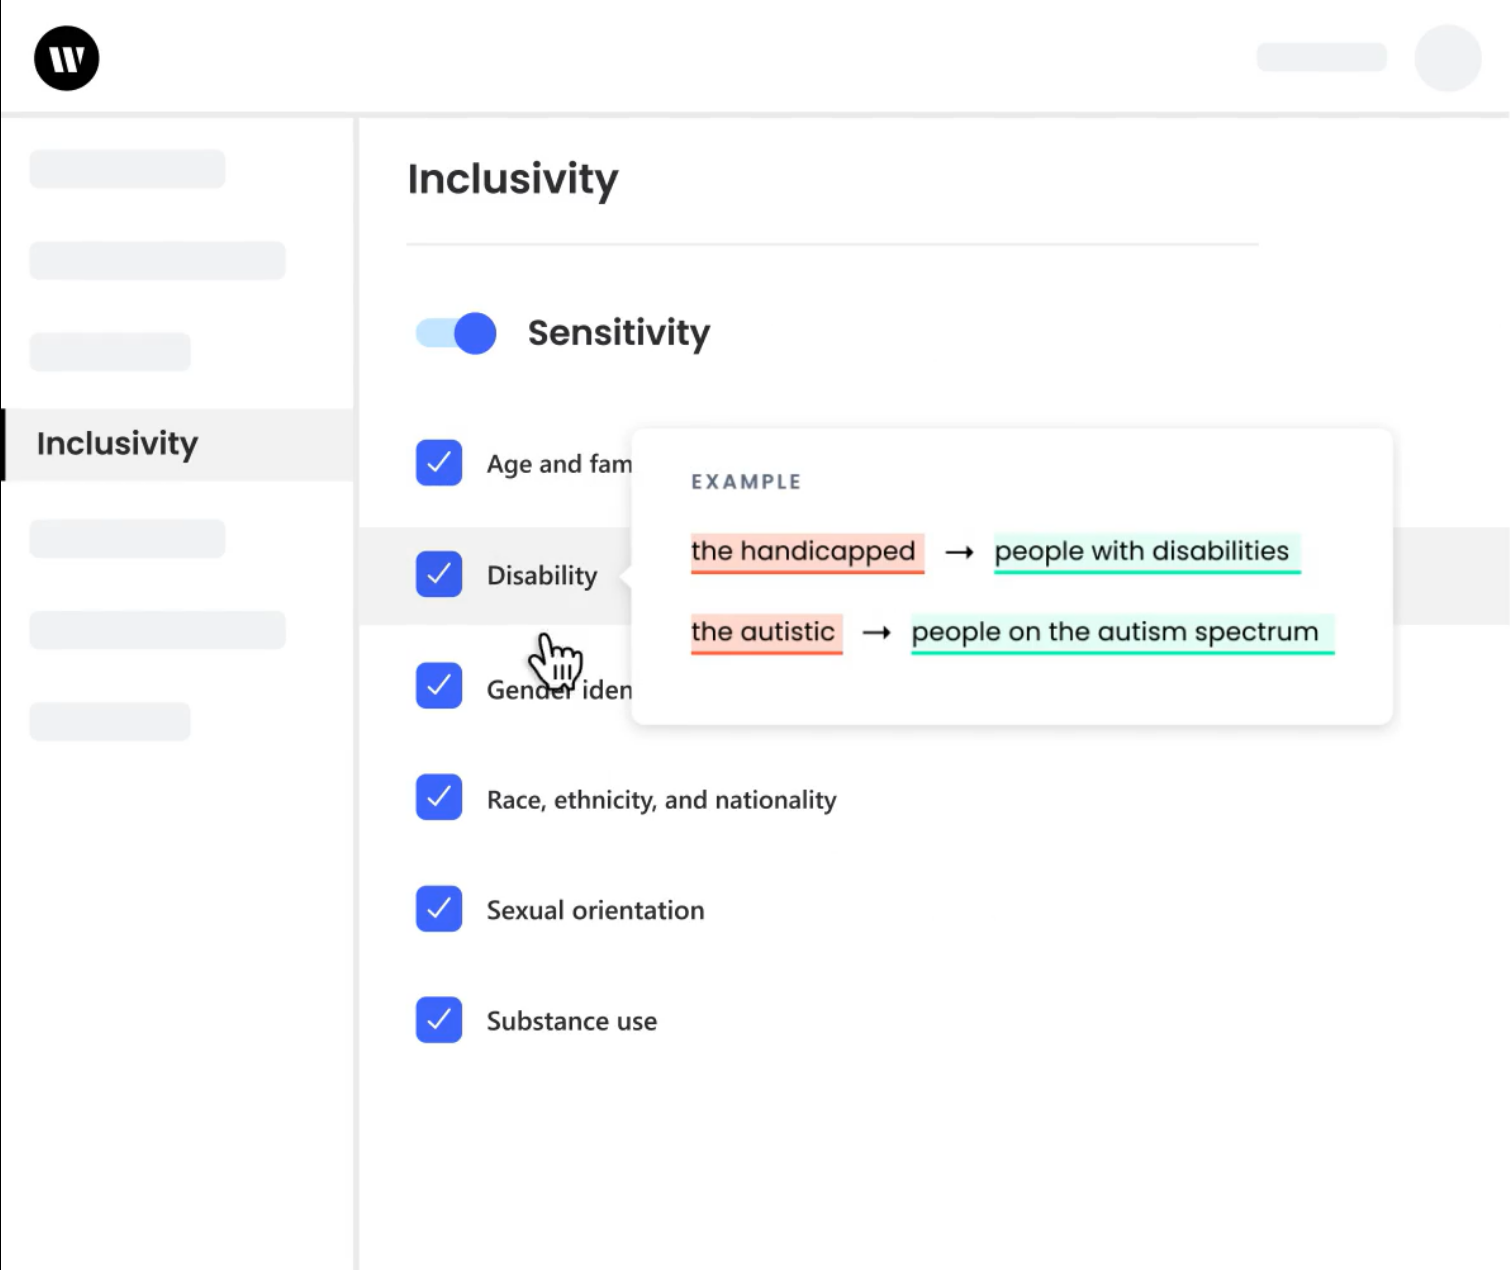Viewport: 1510px width, 1270px height.
Task: Click the arrow next to 'the handicapped'
Action: tap(959, 552)
